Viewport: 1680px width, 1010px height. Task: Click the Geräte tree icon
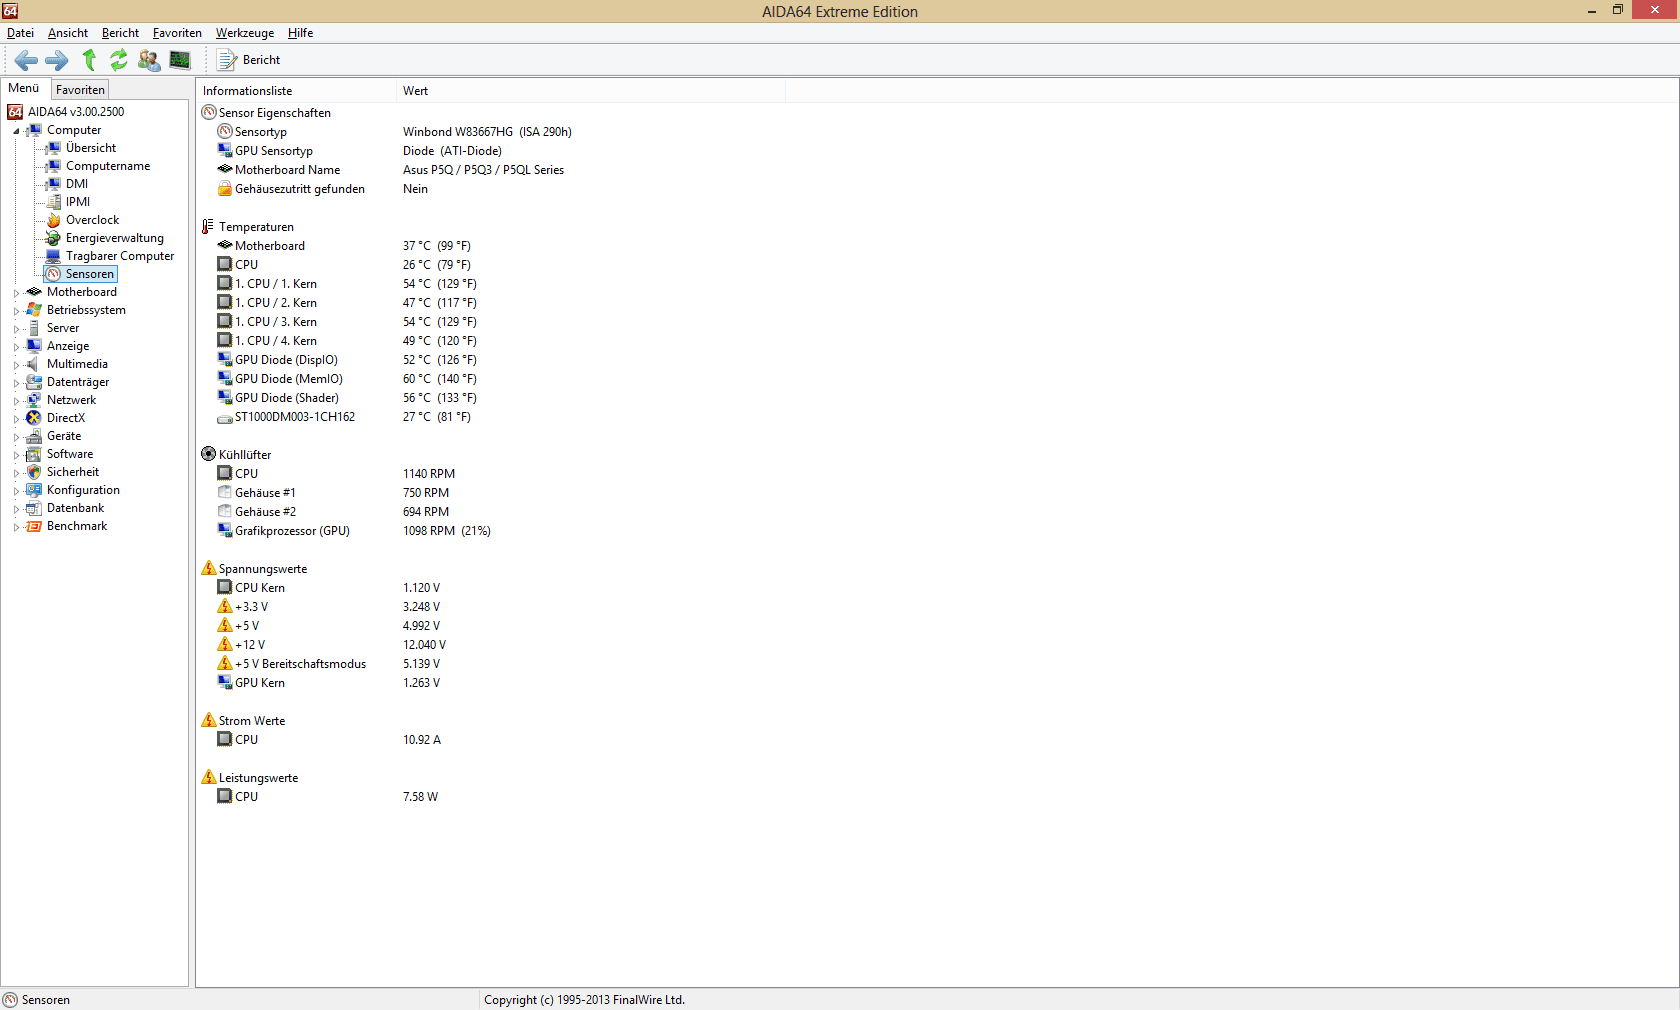(x=34, y=436)
